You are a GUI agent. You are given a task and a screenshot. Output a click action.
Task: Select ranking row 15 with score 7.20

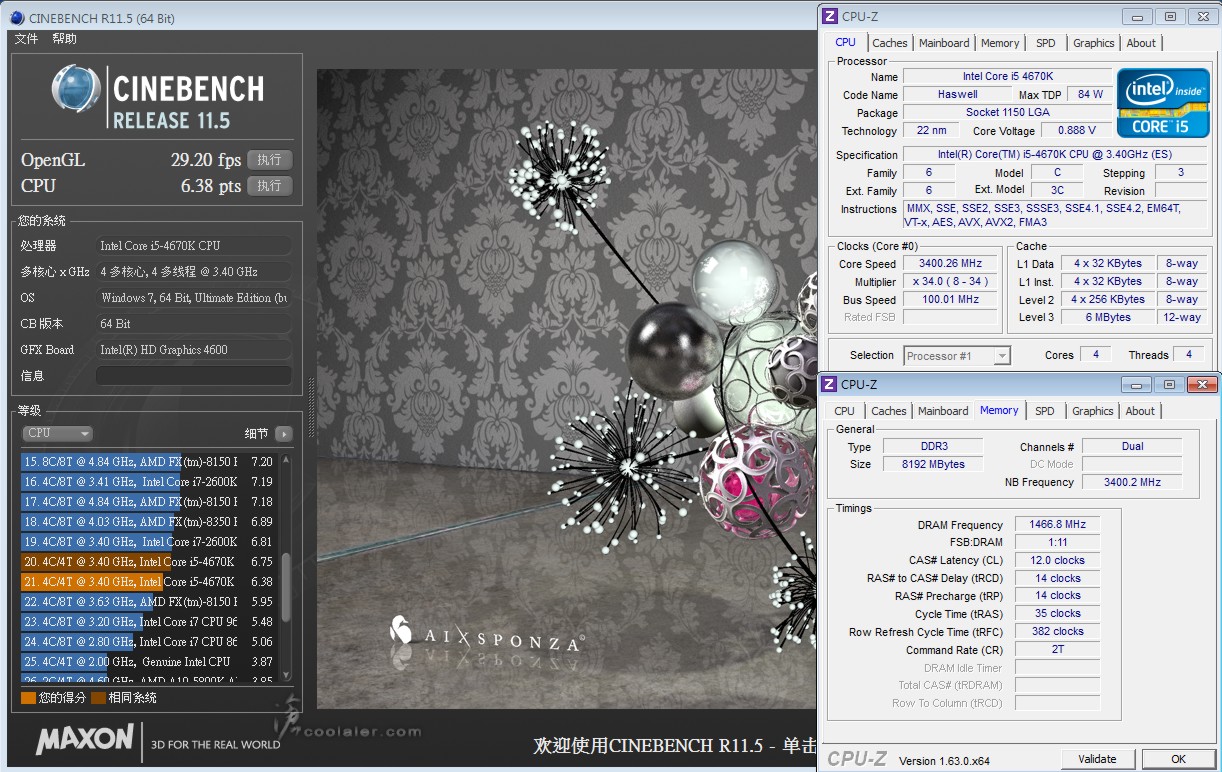coord(149,462)
